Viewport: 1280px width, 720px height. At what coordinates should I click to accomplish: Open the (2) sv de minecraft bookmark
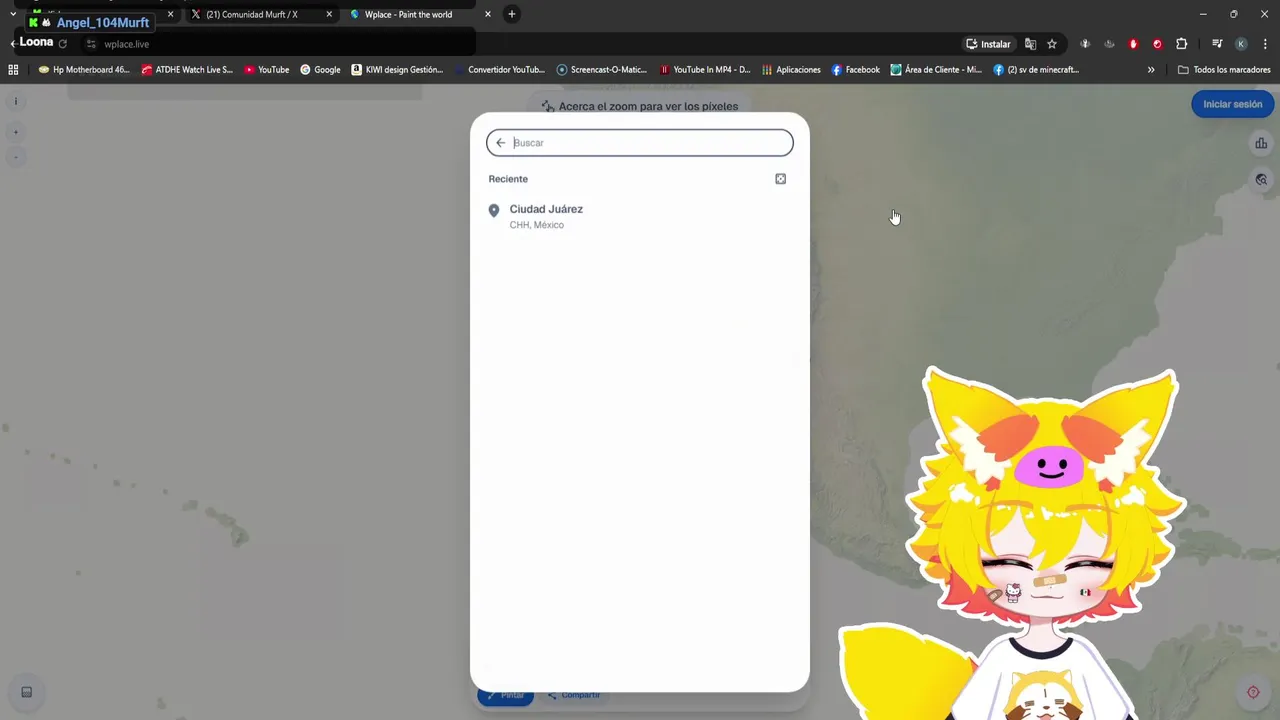(x=1036, y=70)
